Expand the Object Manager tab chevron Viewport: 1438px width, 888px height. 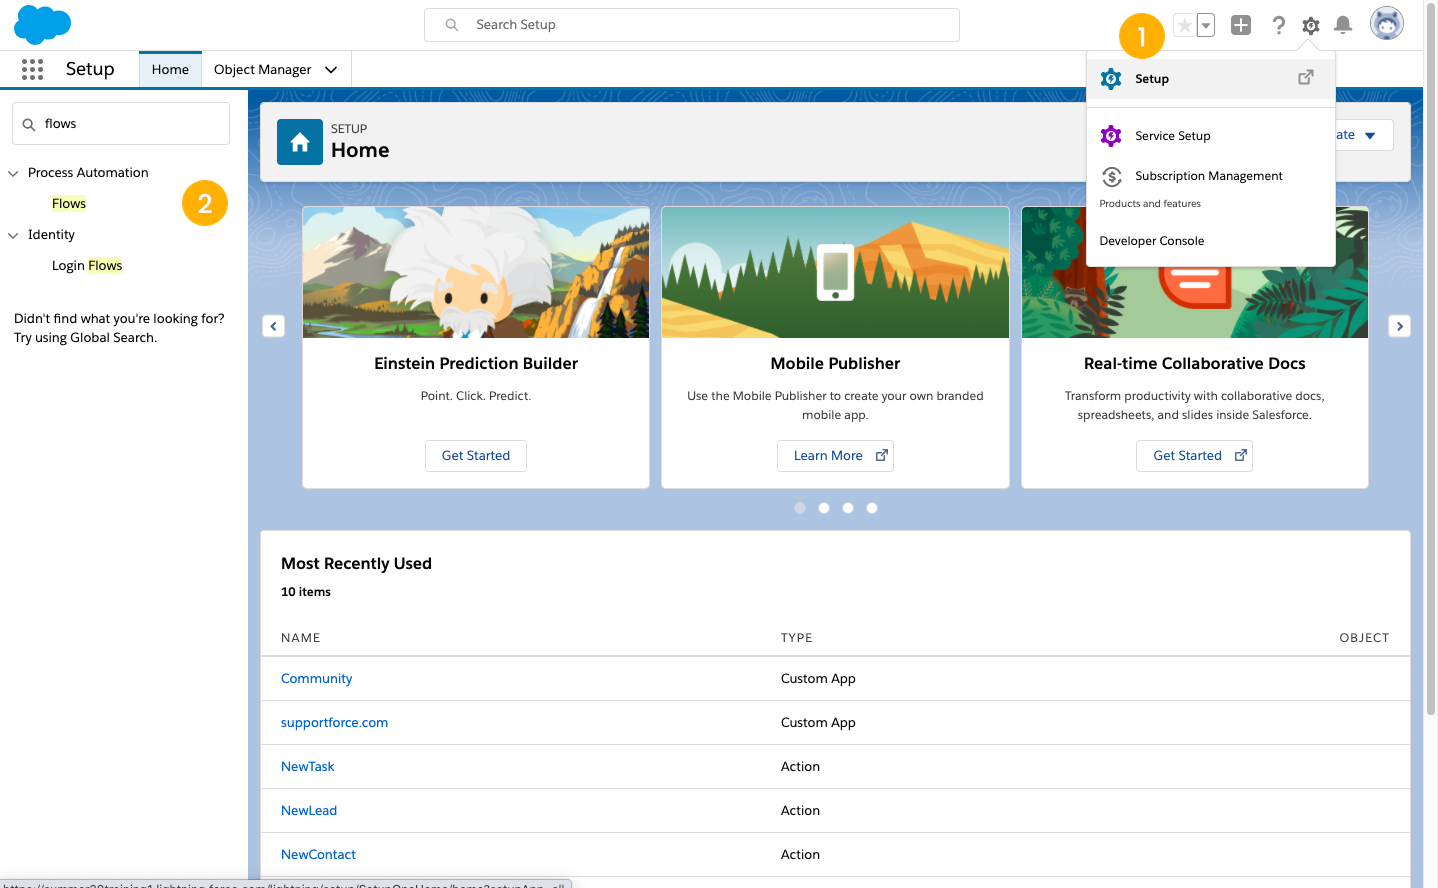coord(331,69)
